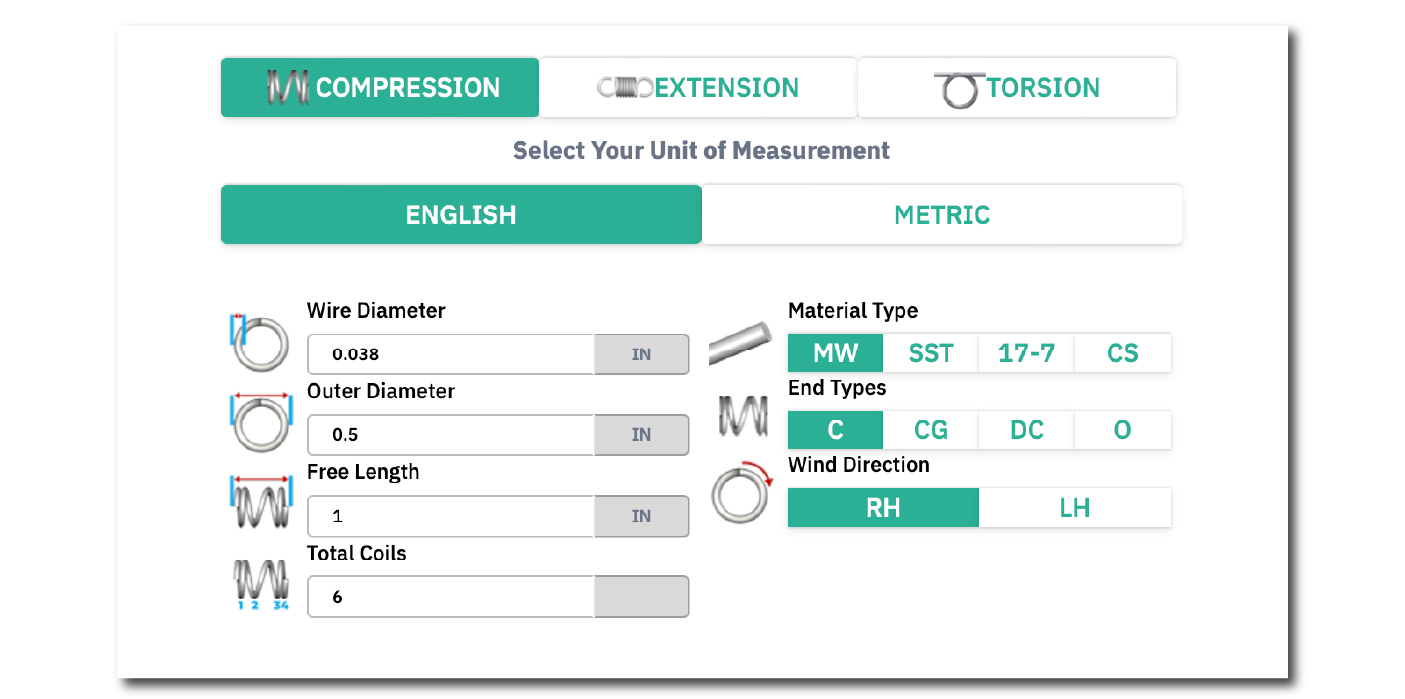
Task: Click the outer diameter coil icon
Action: (x=259, y=424)
